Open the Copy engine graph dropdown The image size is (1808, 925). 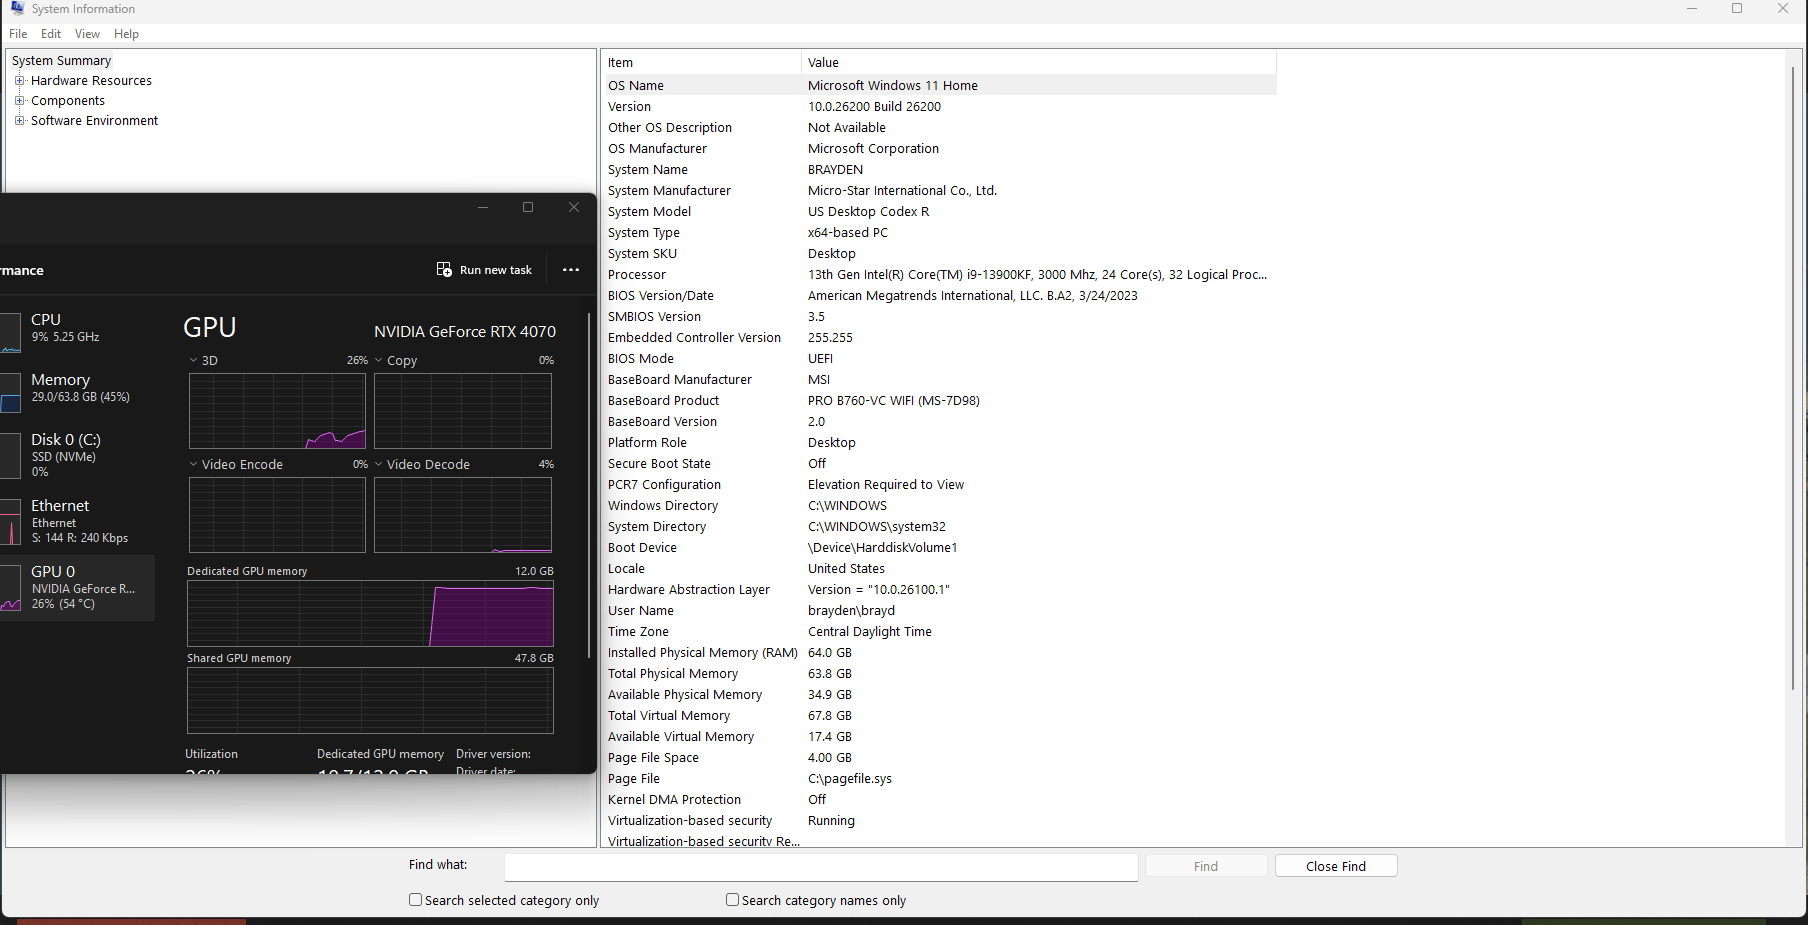(379, 360)
